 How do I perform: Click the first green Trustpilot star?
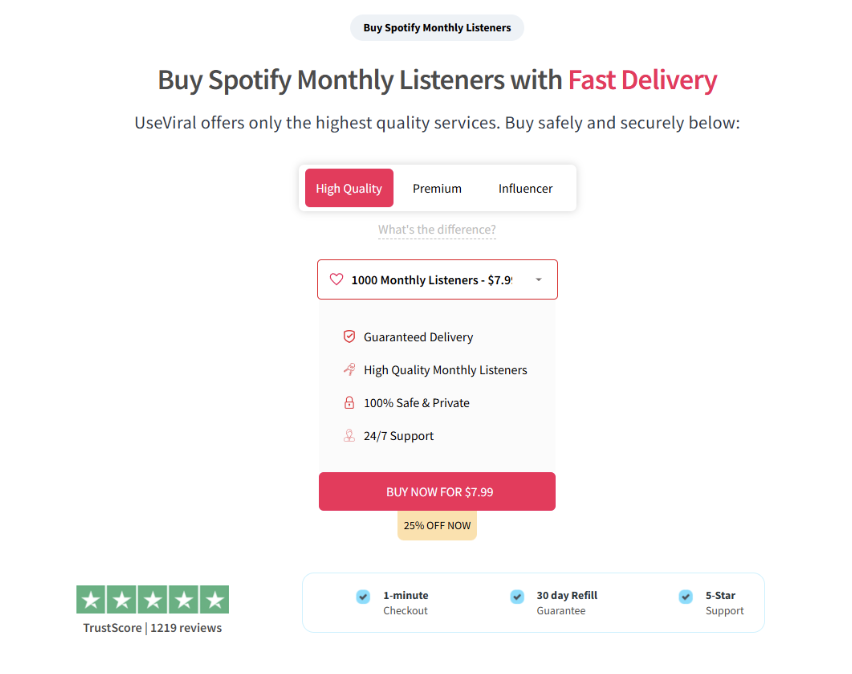pos(91,599)
